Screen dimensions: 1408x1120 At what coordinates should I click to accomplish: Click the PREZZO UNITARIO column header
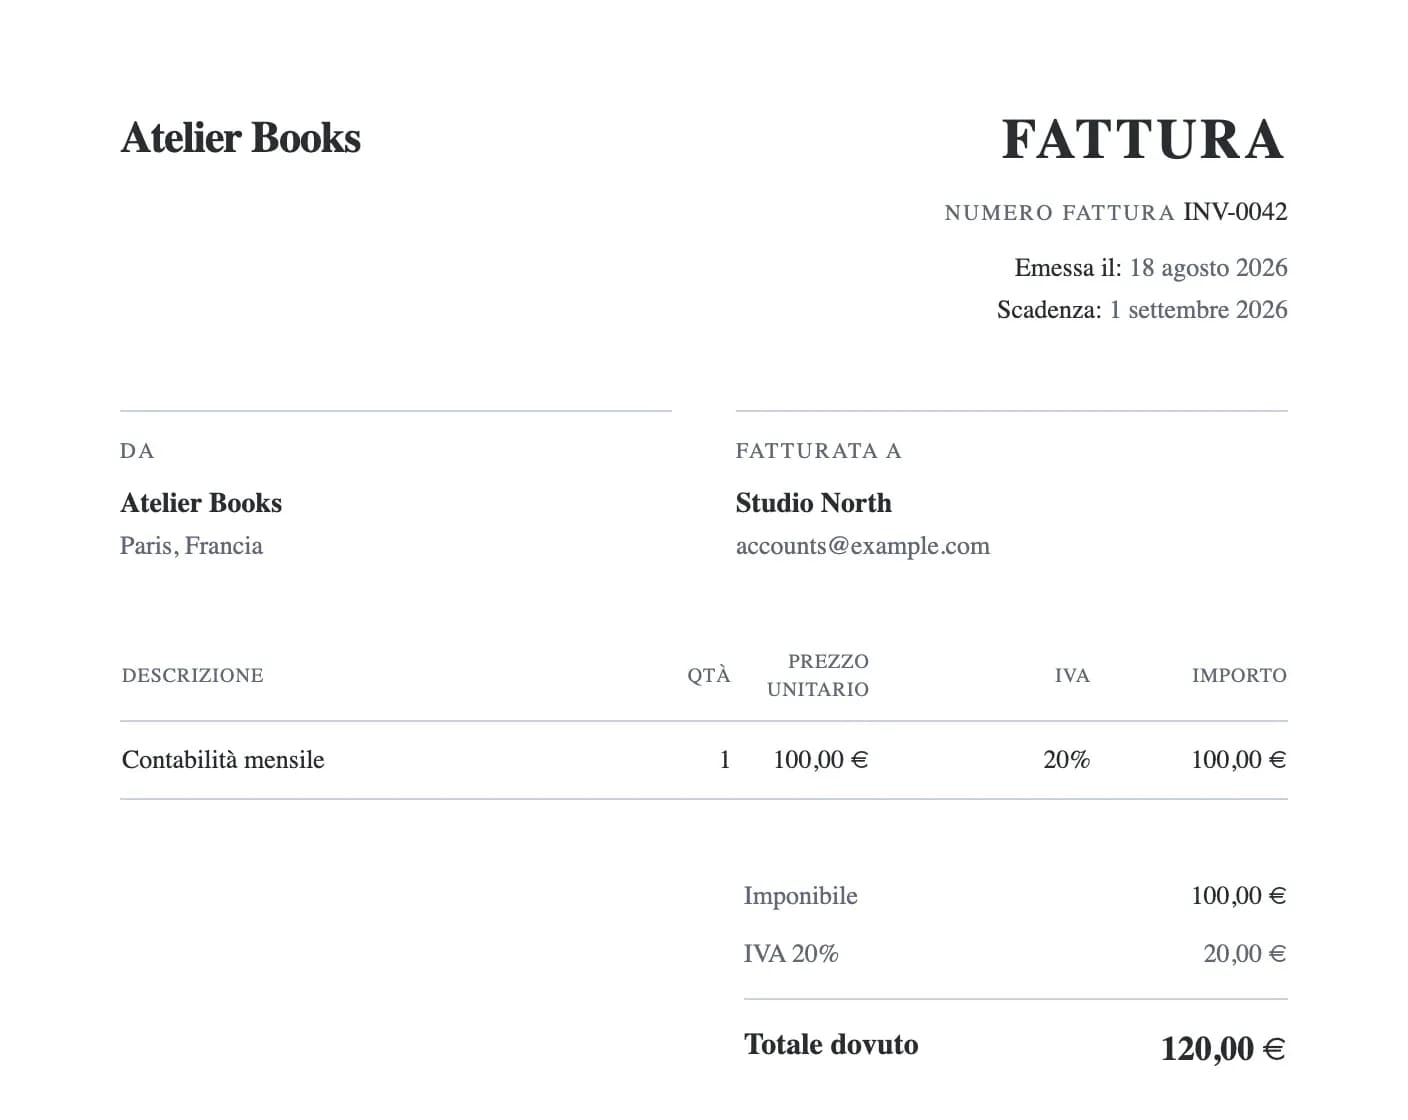818,675
